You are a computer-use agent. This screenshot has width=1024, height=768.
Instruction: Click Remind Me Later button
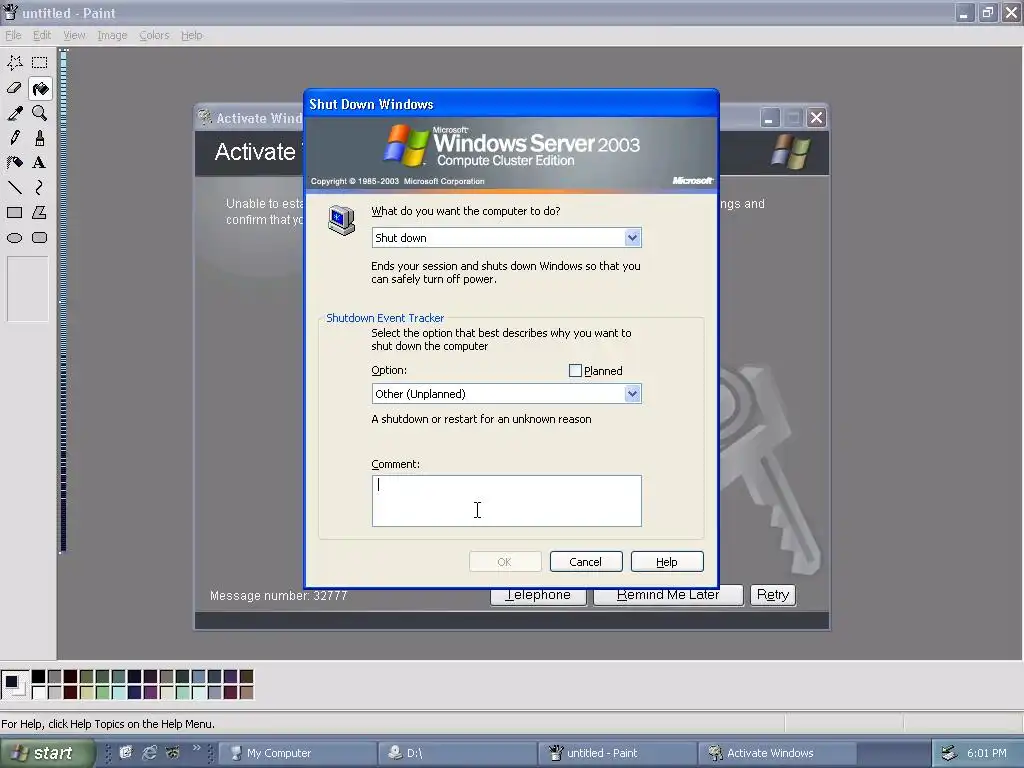tap(668, 597)
